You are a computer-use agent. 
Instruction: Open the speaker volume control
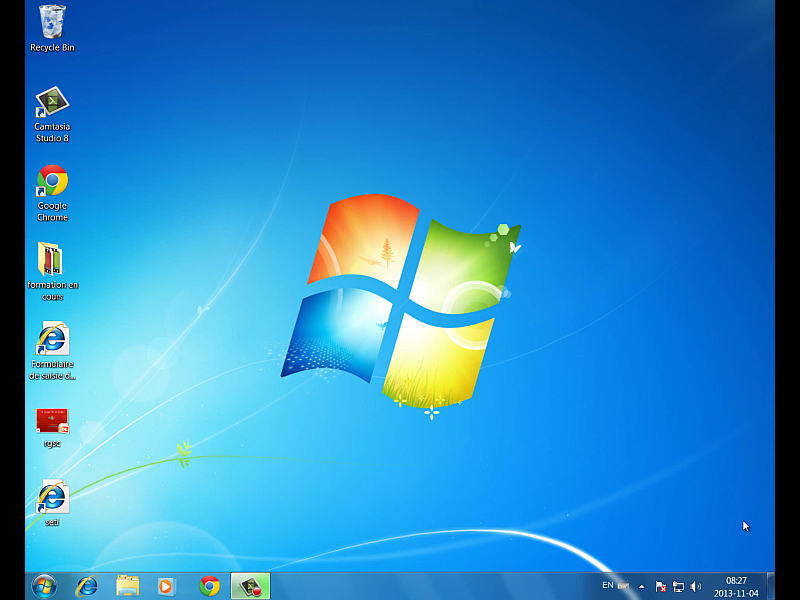pos(696,586)
